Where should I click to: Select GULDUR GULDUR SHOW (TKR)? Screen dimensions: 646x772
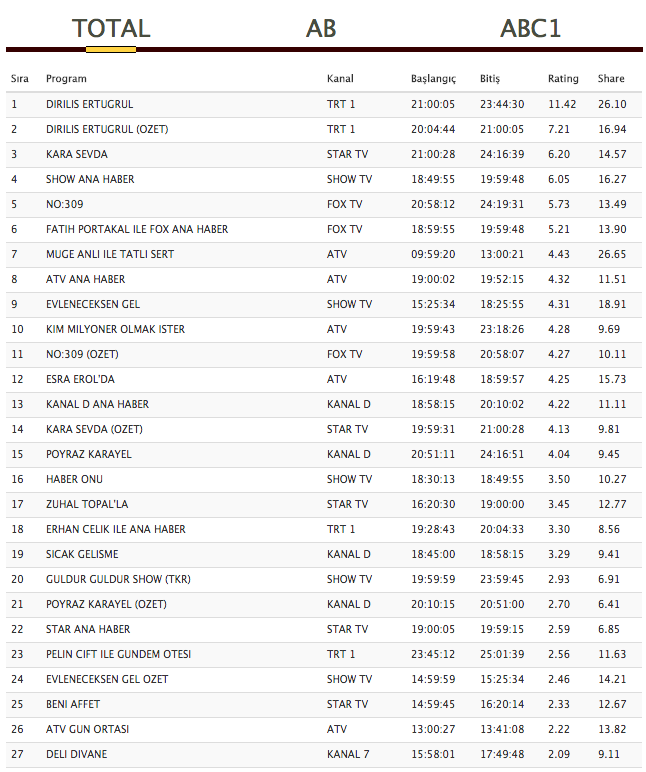[118, 579]
